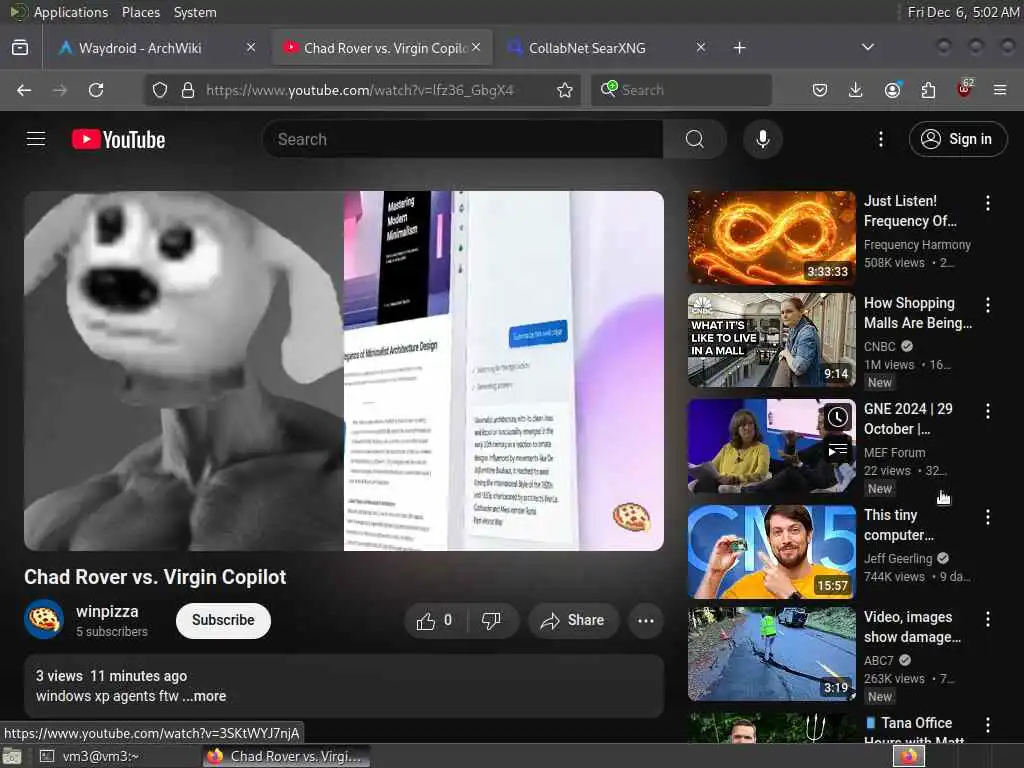
Task: Open options menu for Just Listen! video
Action: [x=987, y=203]
